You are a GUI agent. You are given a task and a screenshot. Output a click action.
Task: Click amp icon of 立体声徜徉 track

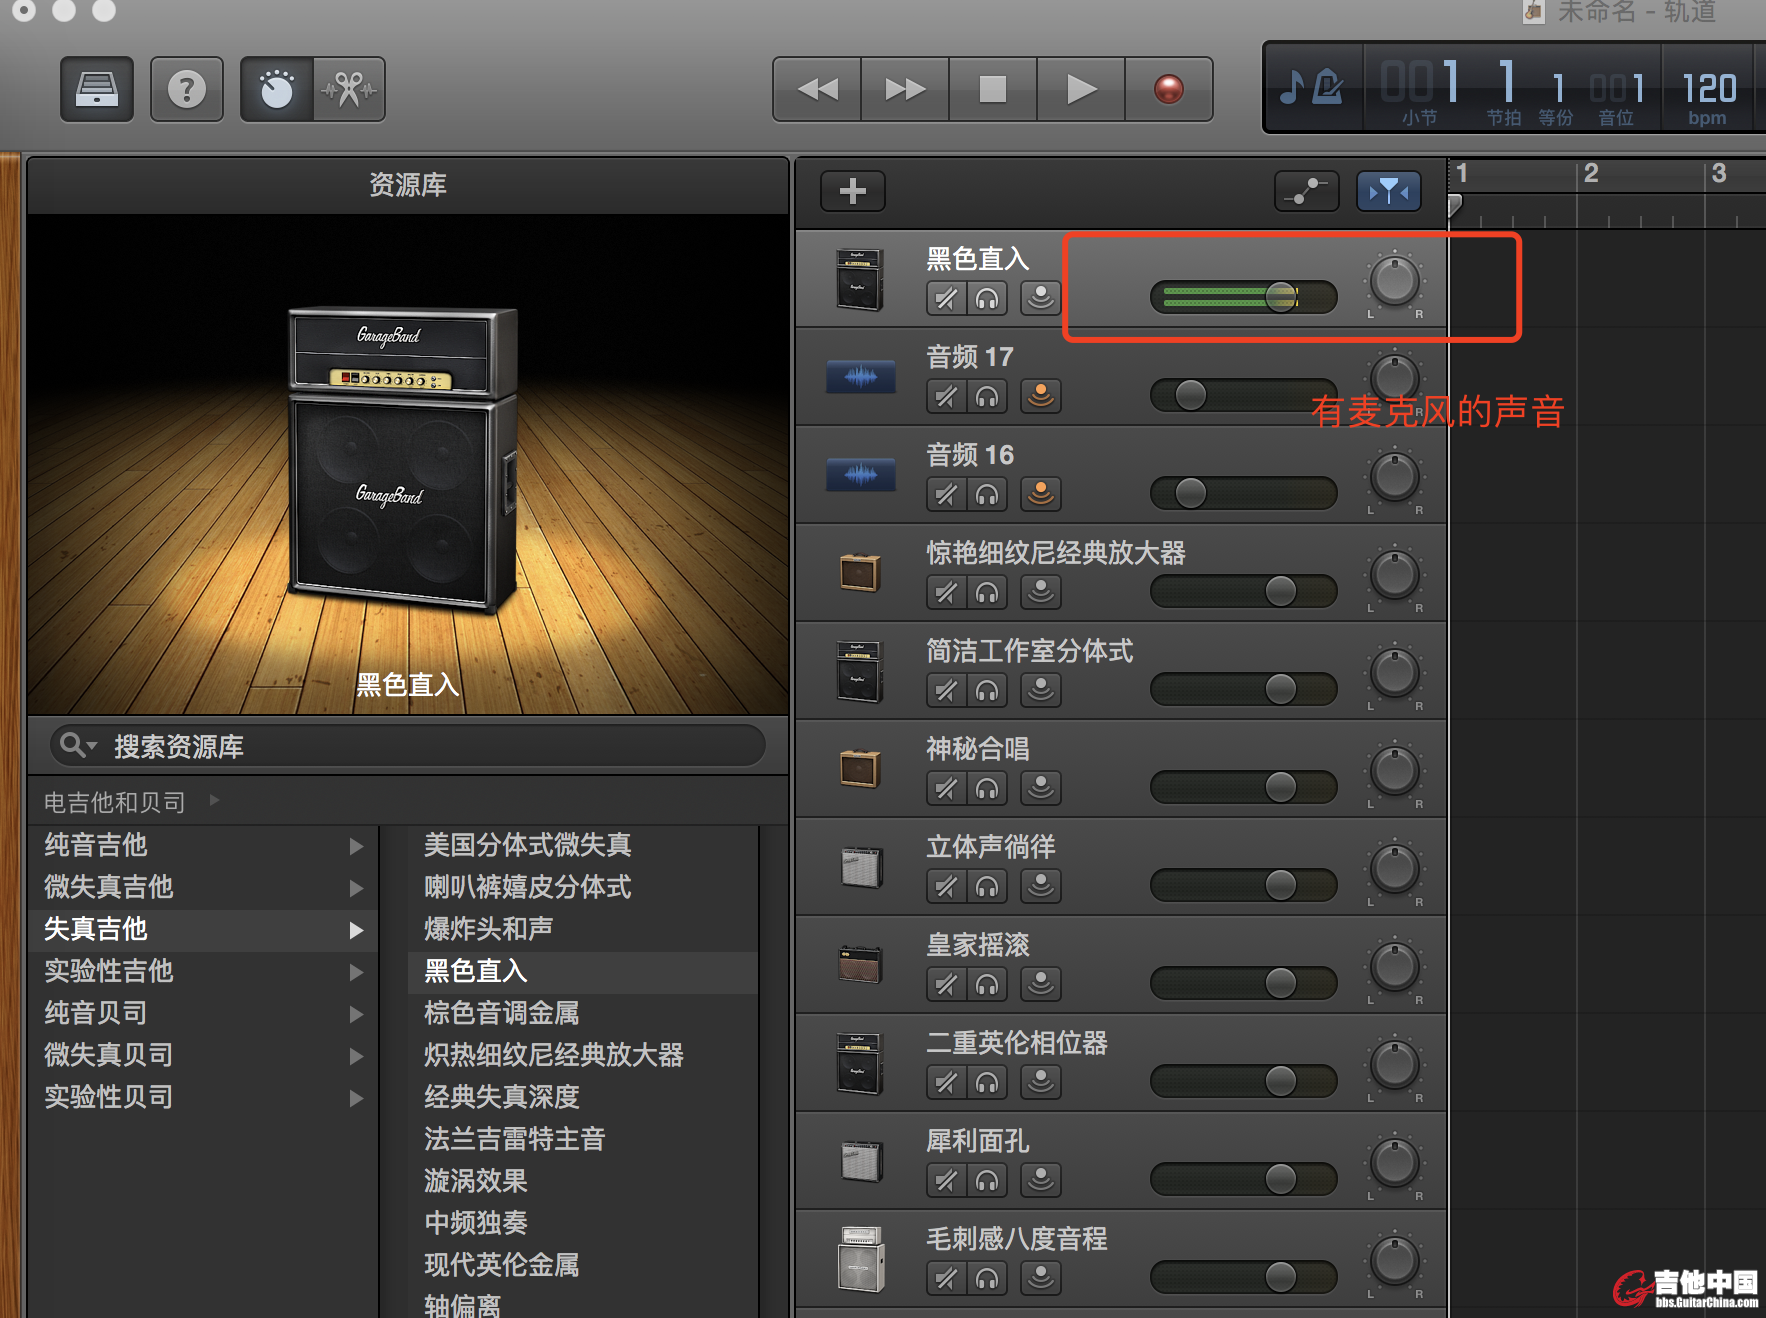860,867
